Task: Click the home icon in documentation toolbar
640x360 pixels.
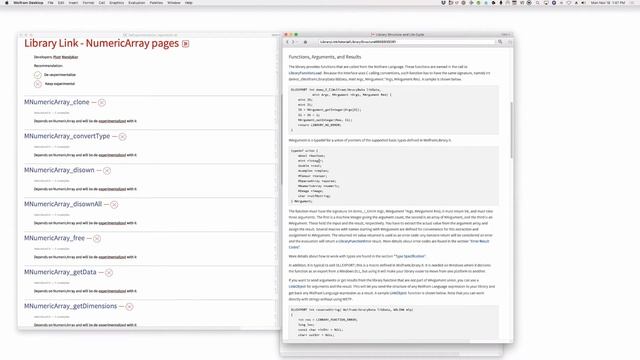Action: 305,42
